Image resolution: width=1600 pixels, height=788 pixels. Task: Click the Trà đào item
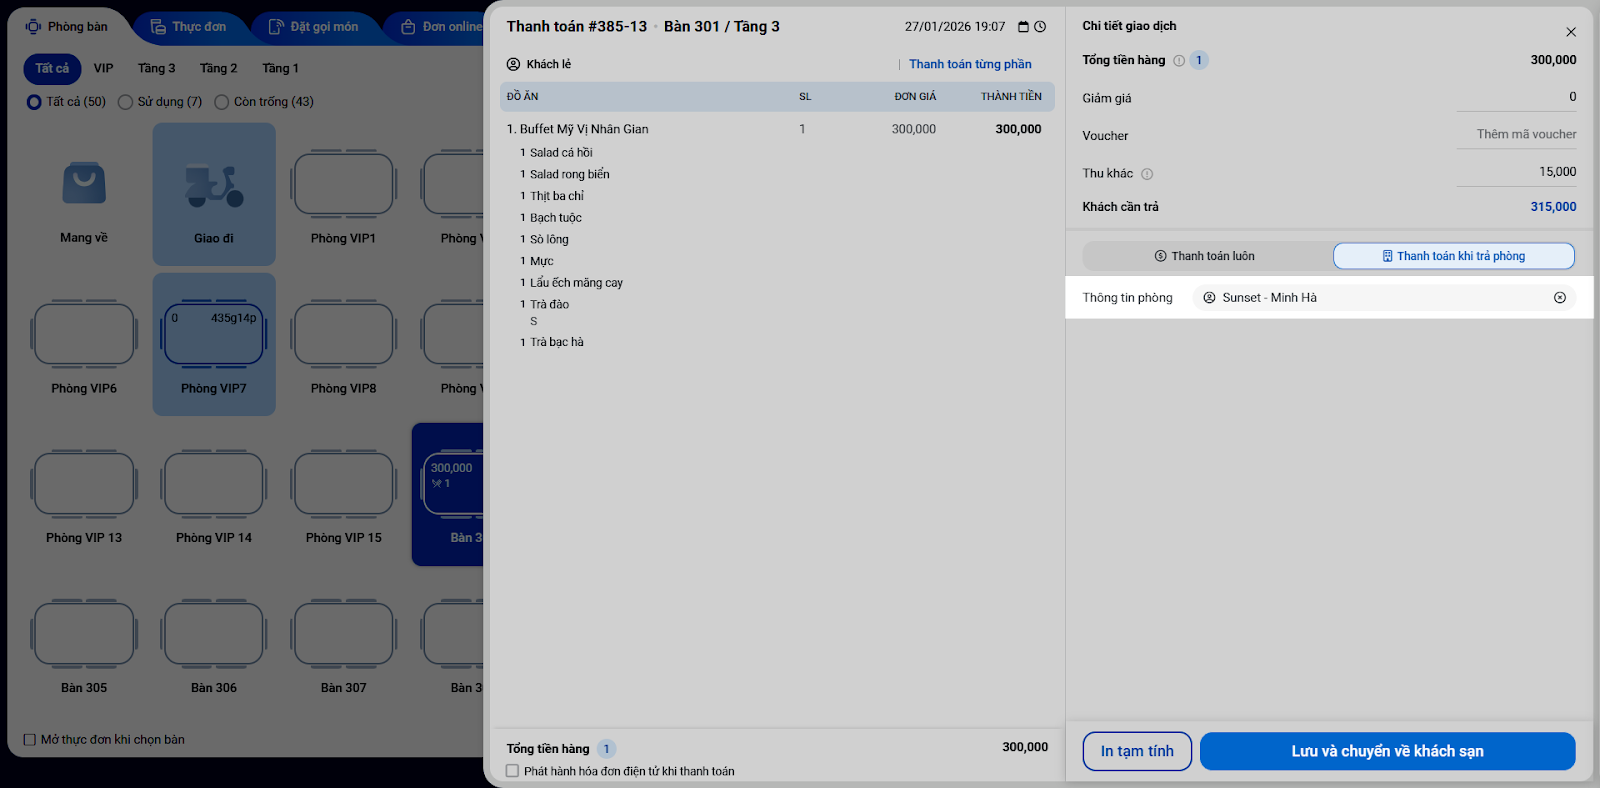click(x=549, y=305)
